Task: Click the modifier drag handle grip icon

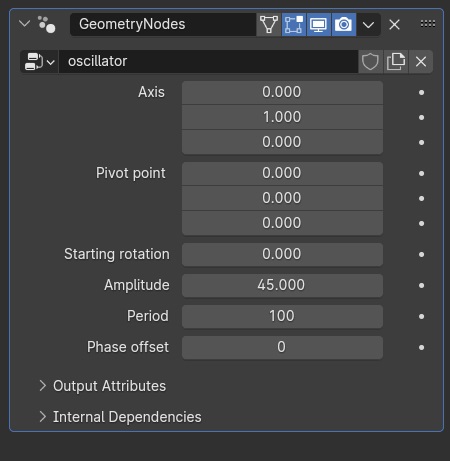Action: click(428, 24)
